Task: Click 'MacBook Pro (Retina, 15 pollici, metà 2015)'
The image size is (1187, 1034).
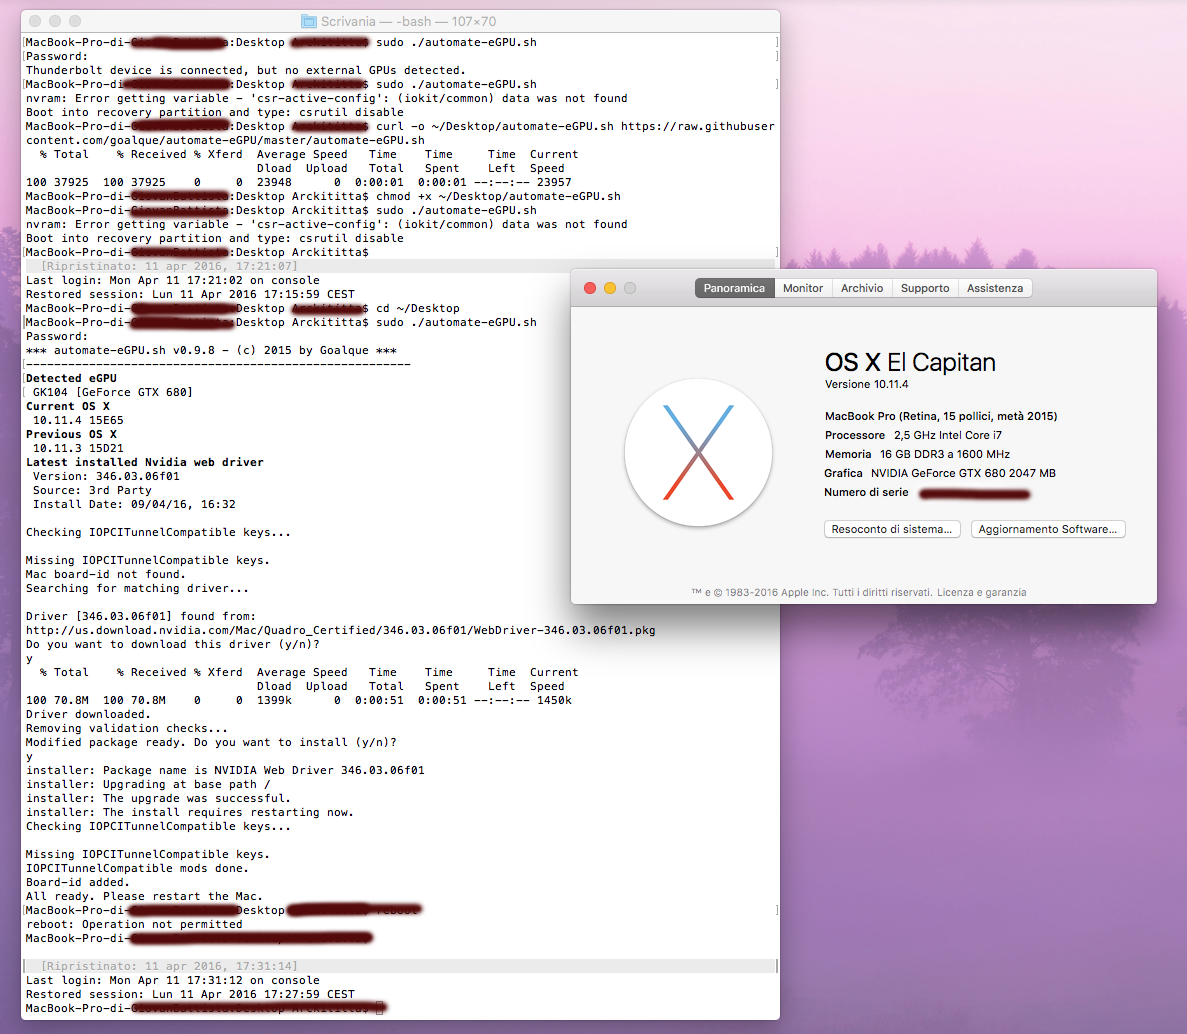Action: [x=941, y=416]
